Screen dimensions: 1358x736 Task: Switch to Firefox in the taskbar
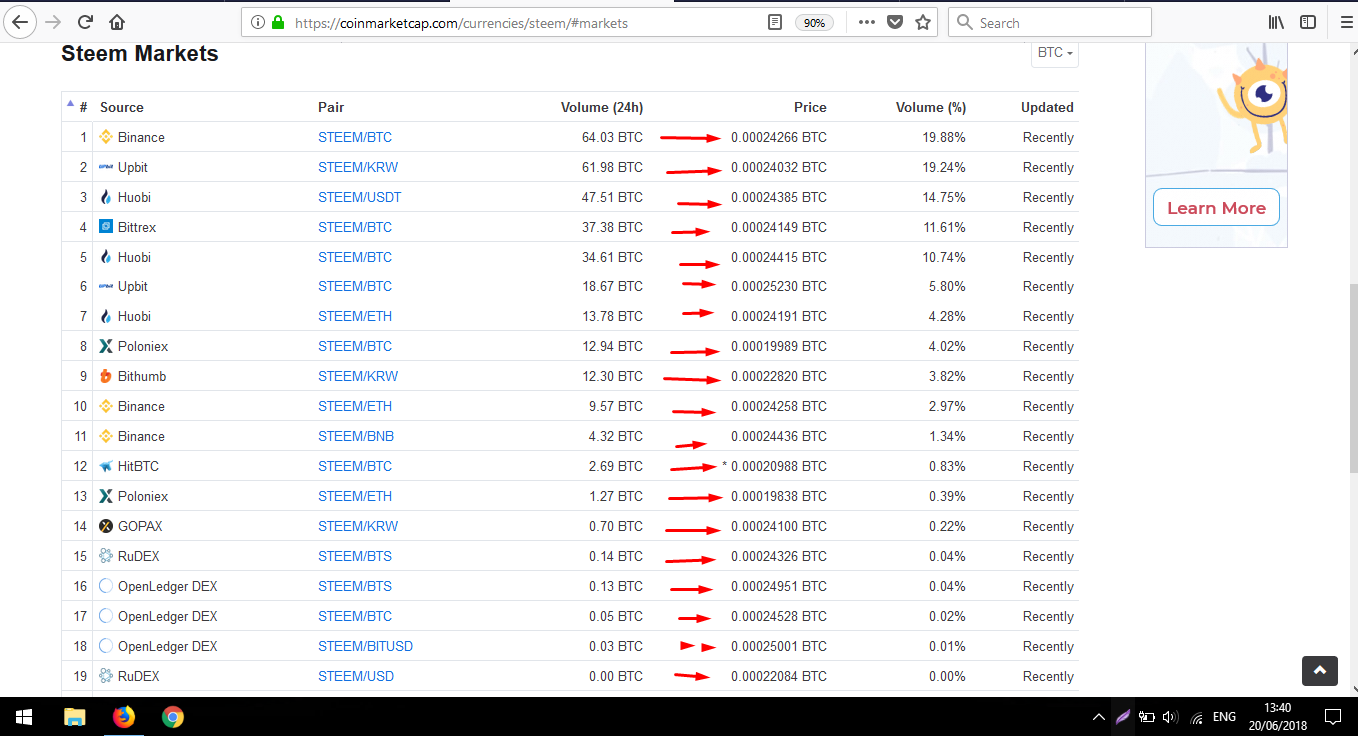tap(123, 717)
